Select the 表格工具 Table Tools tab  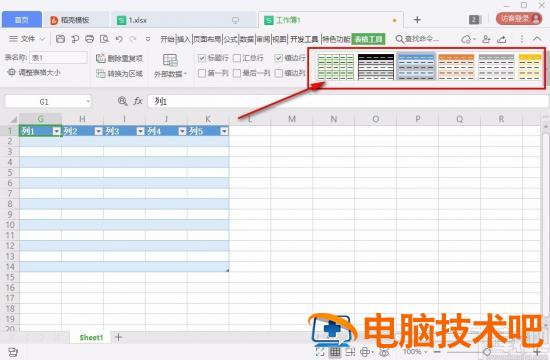click(x=369, y=39)
